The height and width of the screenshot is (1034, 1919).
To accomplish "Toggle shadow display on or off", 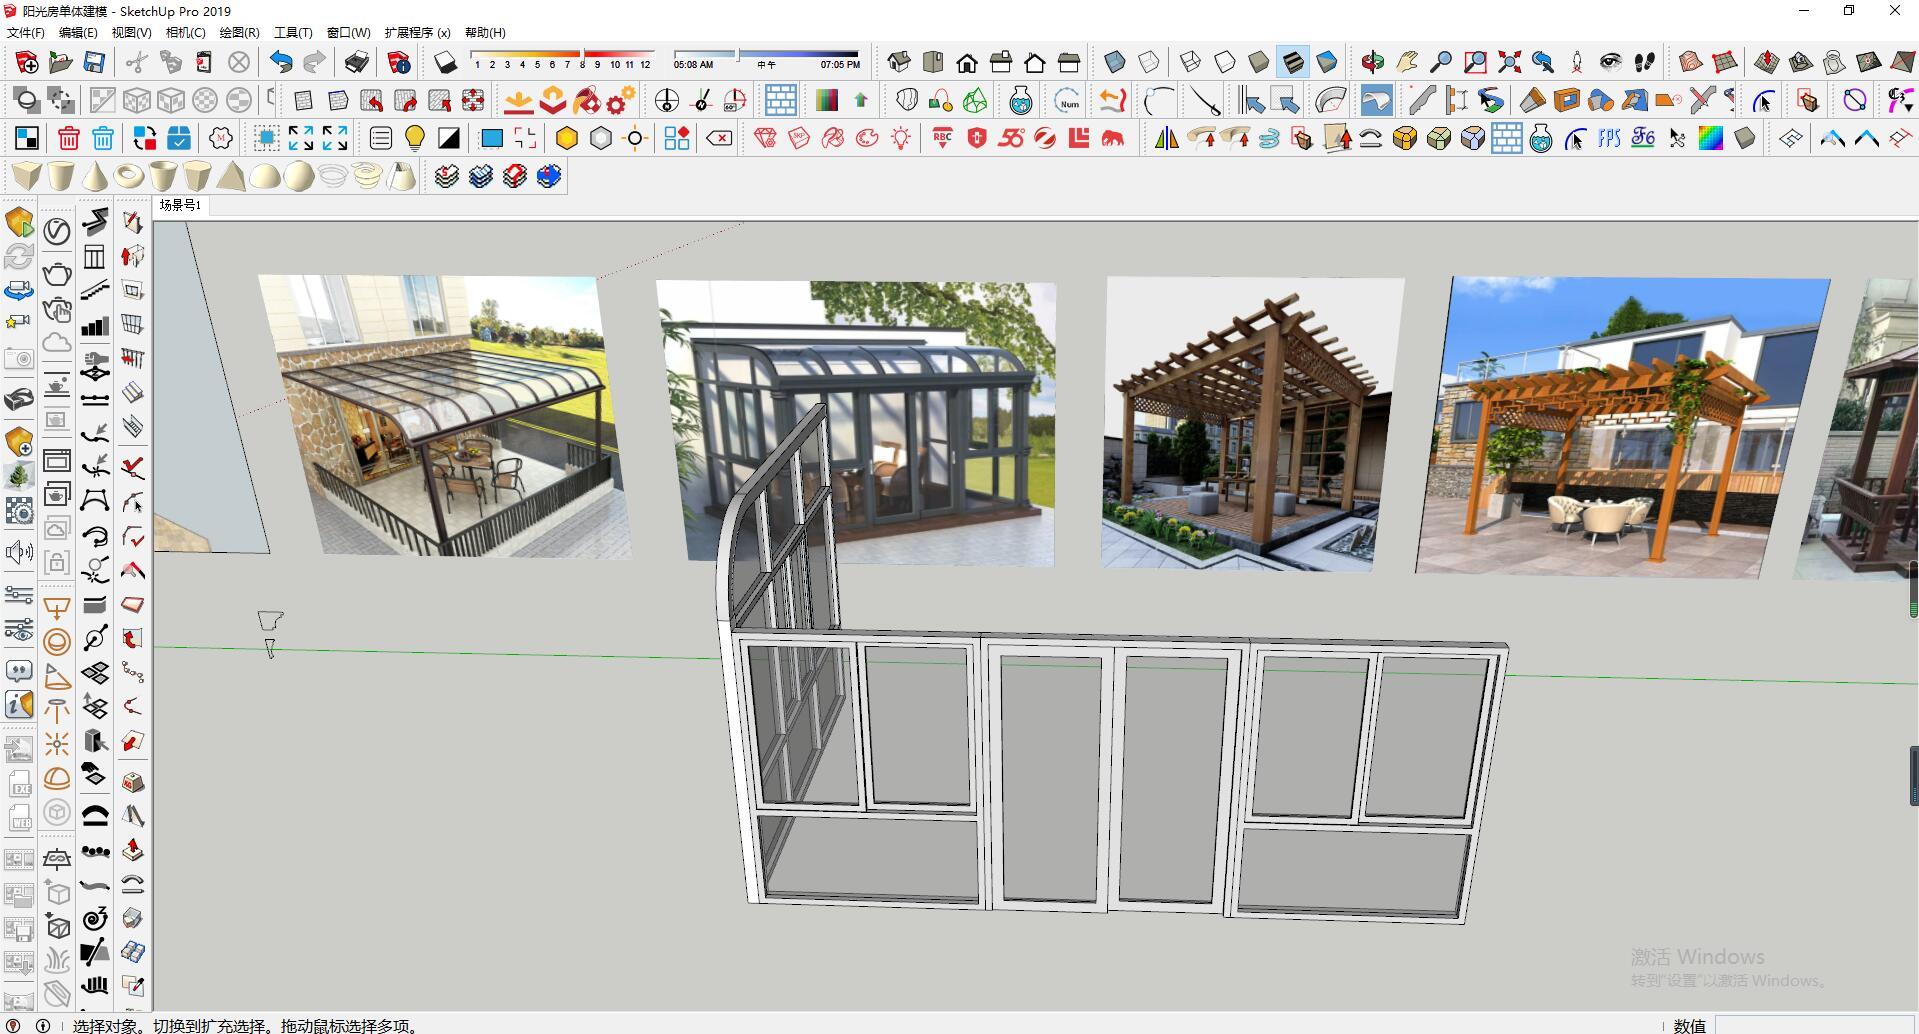I will (445, 61).
